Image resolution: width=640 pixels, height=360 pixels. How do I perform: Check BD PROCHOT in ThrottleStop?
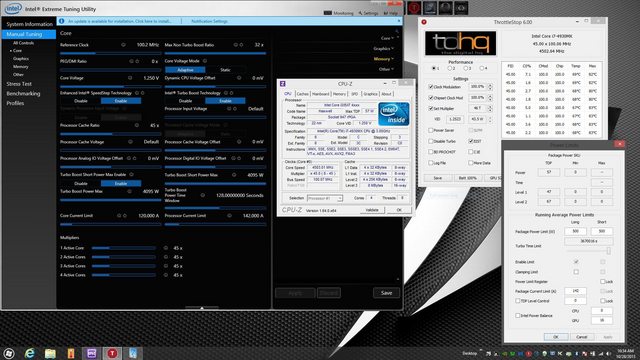[431, 152]
